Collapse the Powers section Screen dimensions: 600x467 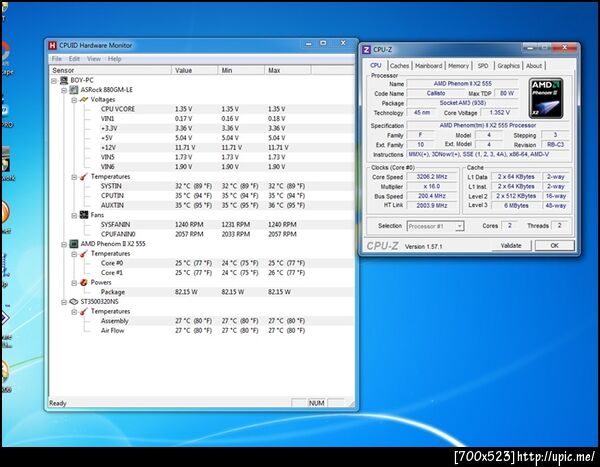pyautogui.click(x=74, y=283)
